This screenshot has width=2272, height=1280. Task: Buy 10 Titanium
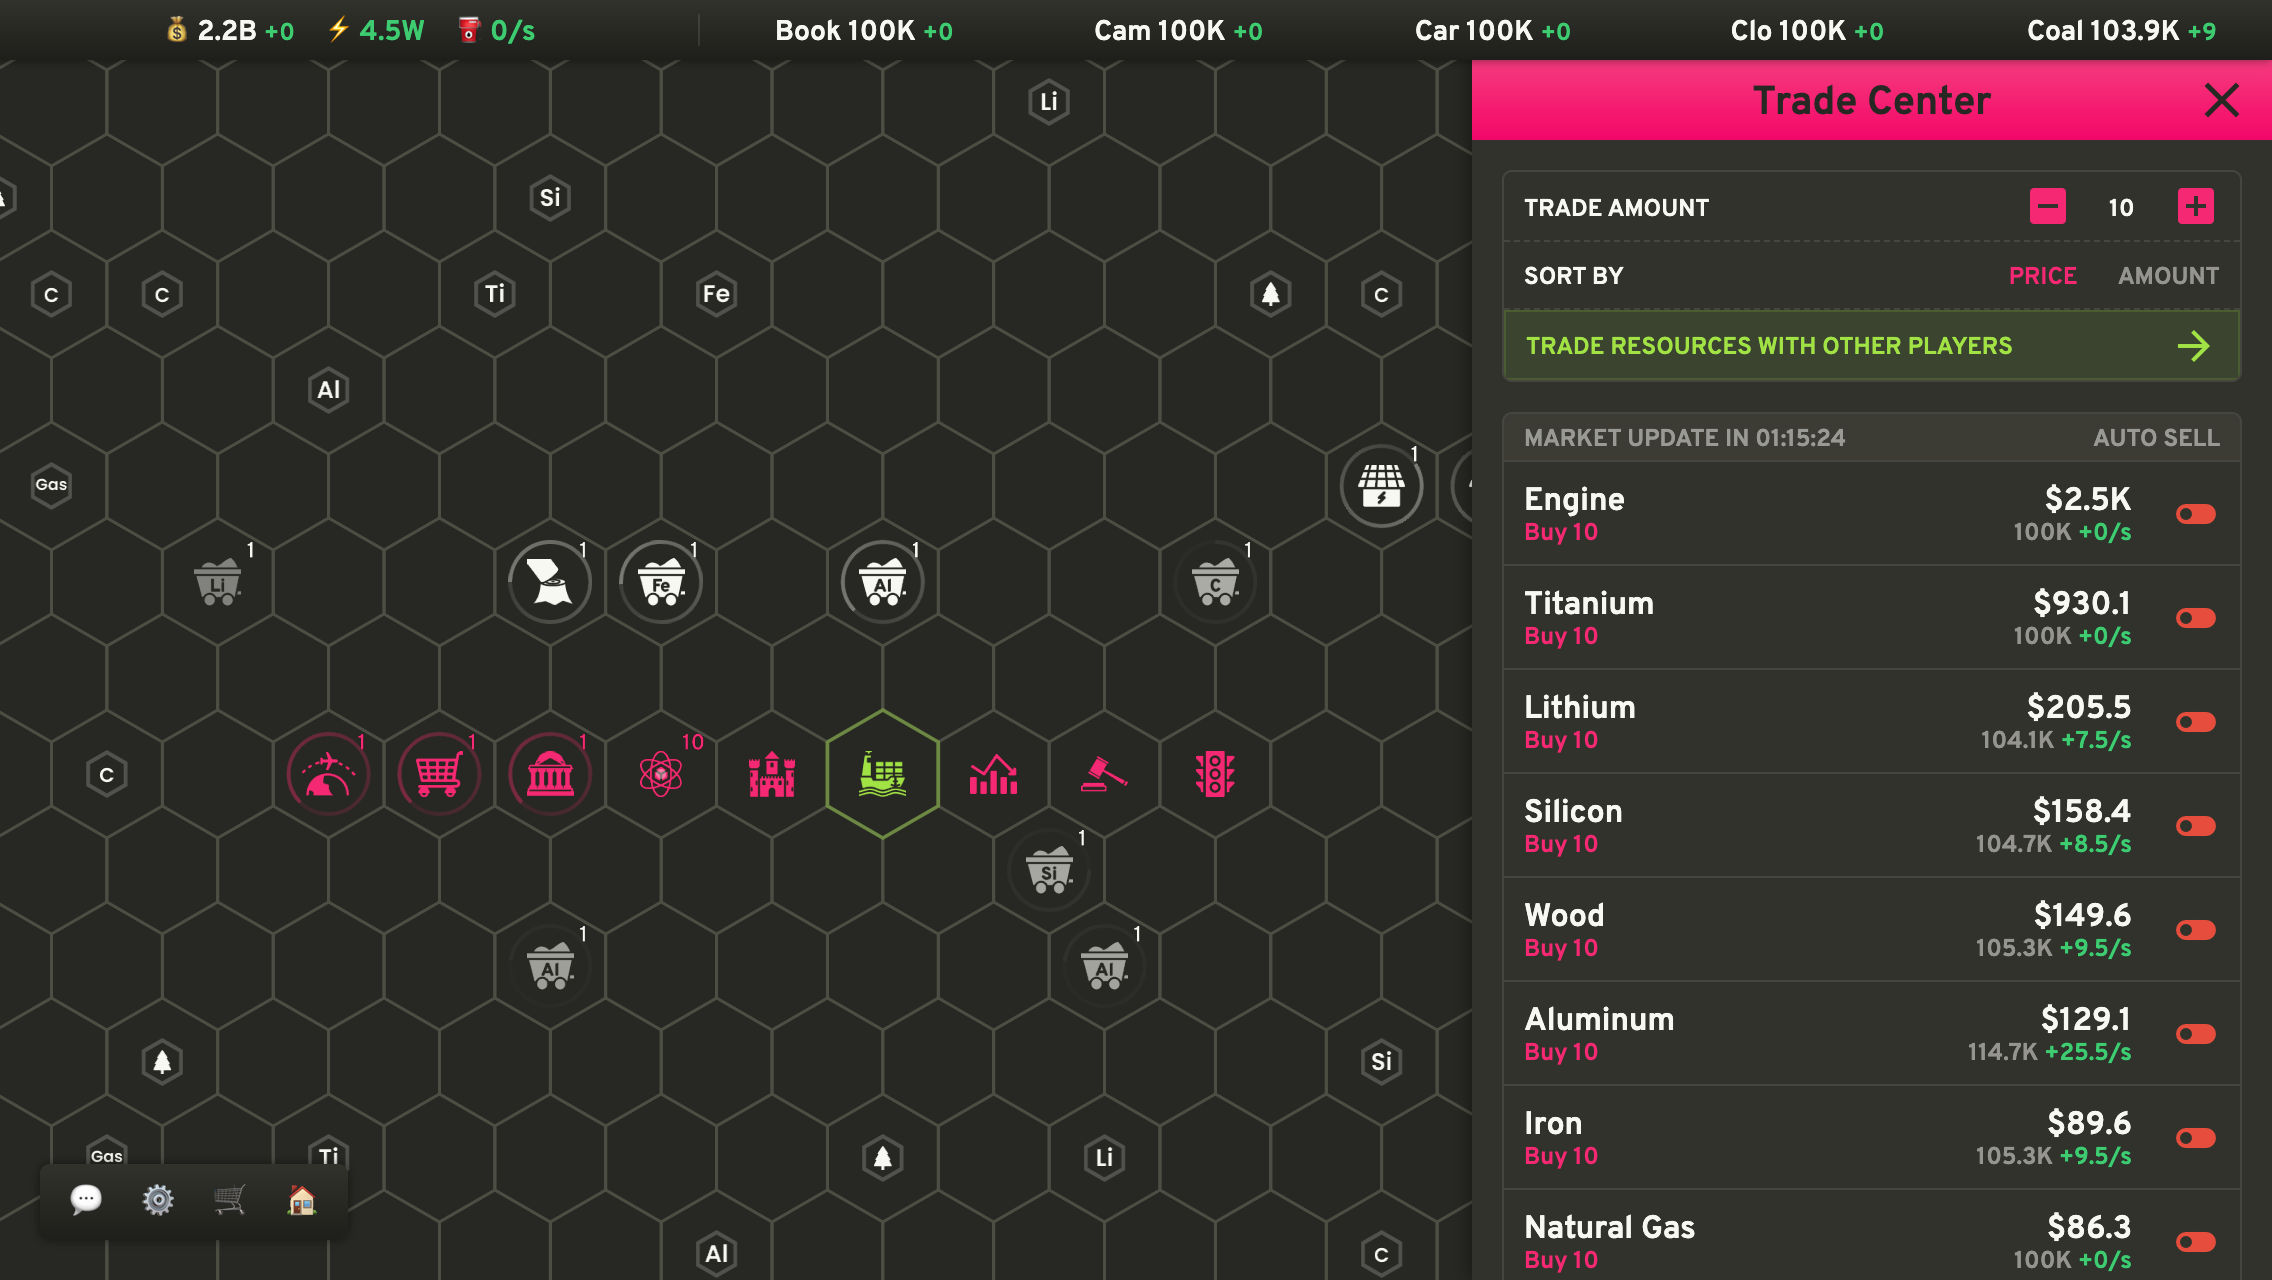point(1560,636)
